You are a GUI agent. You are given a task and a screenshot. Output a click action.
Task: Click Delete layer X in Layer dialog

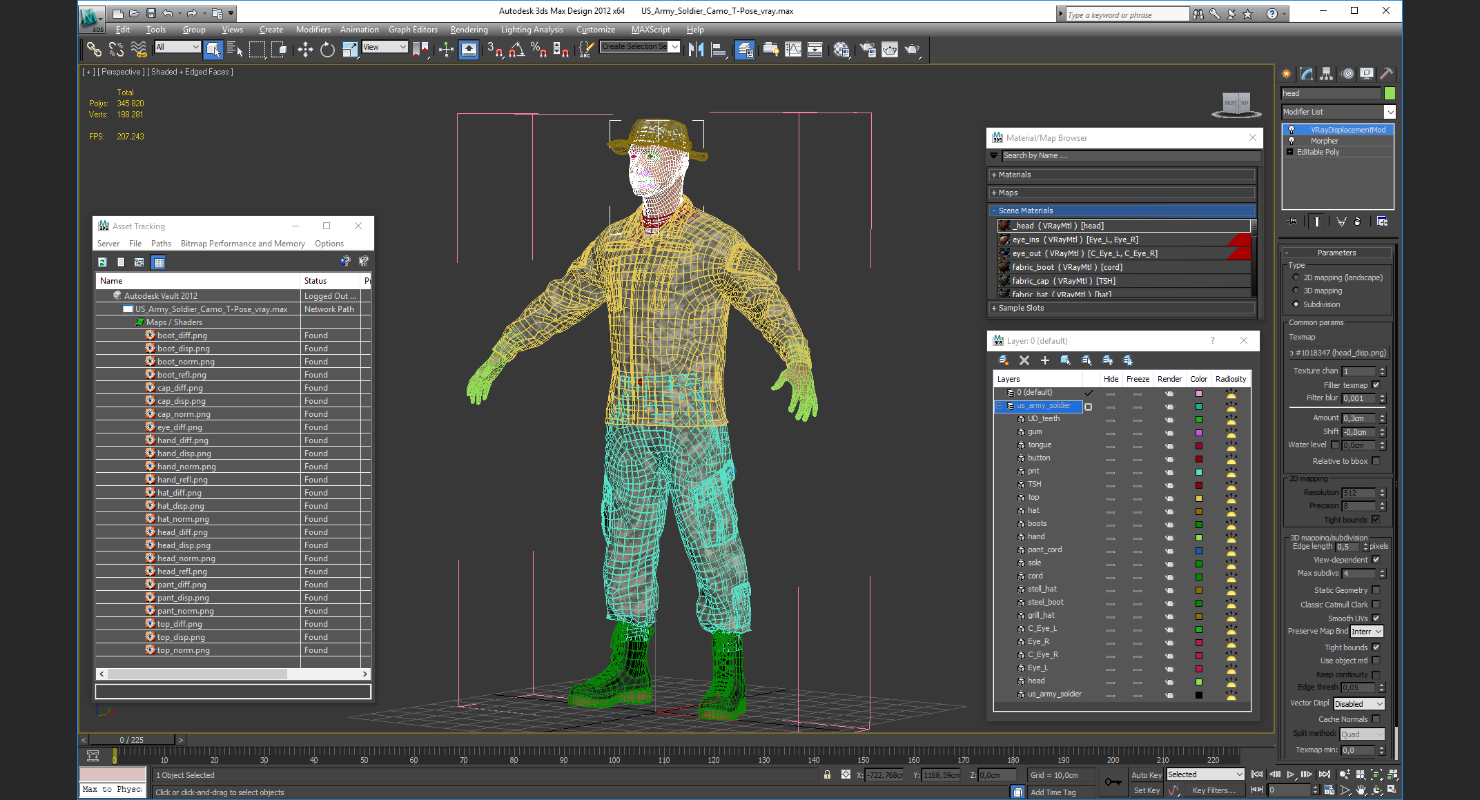[1024, 360]
